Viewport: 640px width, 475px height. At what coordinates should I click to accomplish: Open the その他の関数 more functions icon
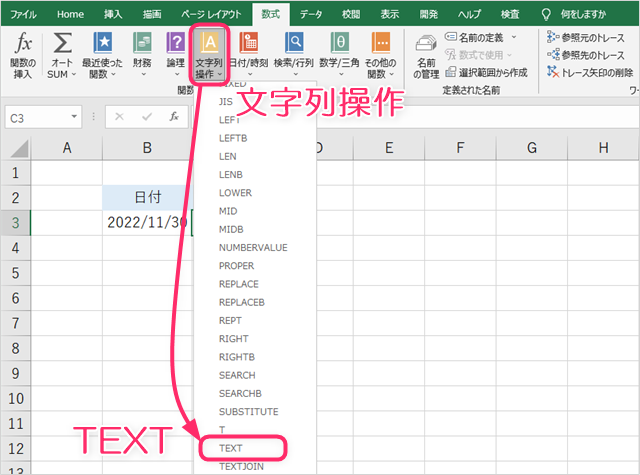click(x=381, y=43)
